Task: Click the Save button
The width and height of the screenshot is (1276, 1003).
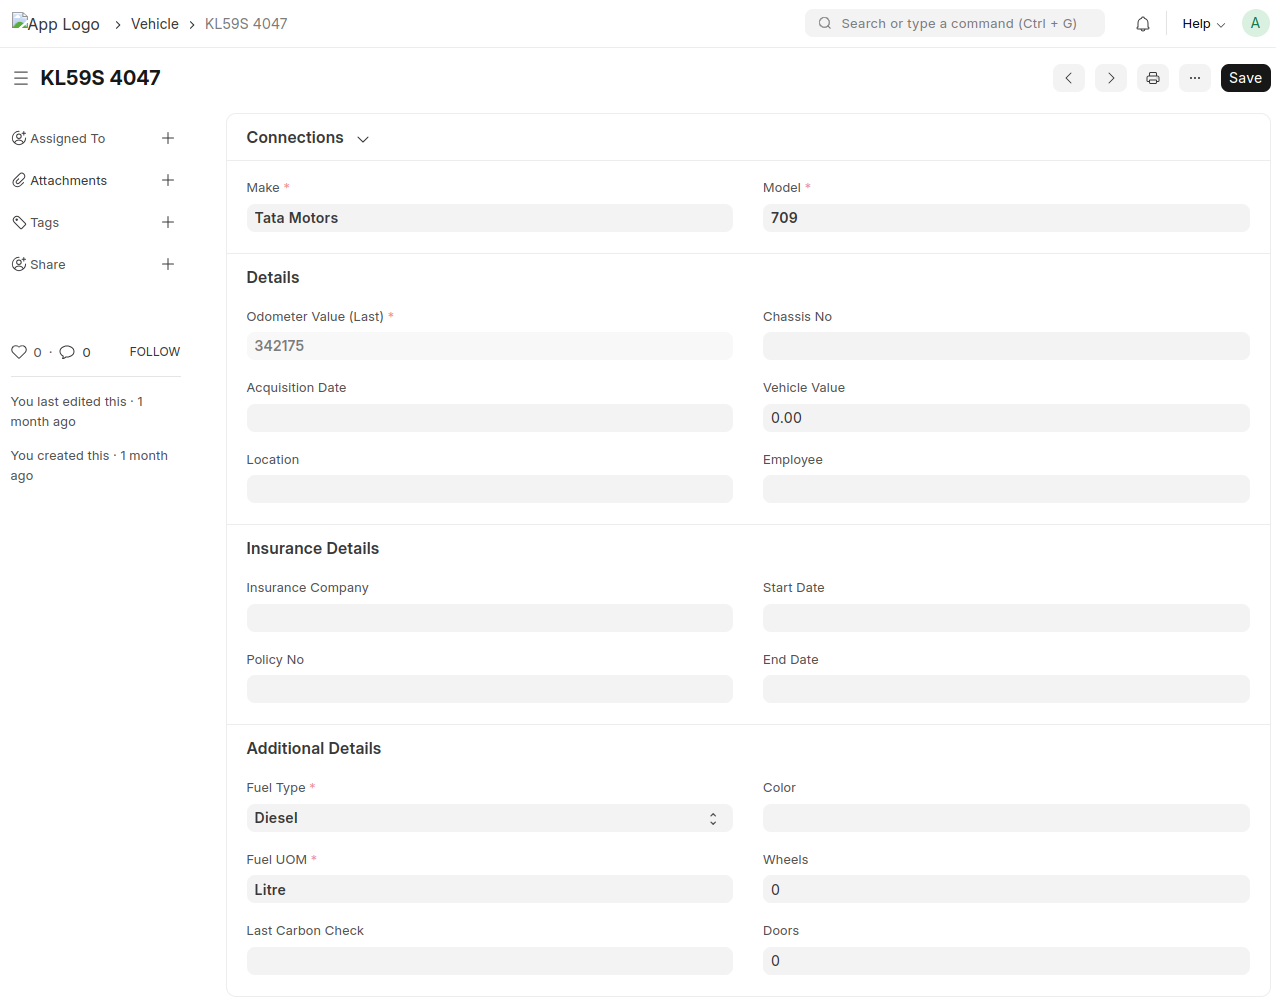Action: 1245,78
